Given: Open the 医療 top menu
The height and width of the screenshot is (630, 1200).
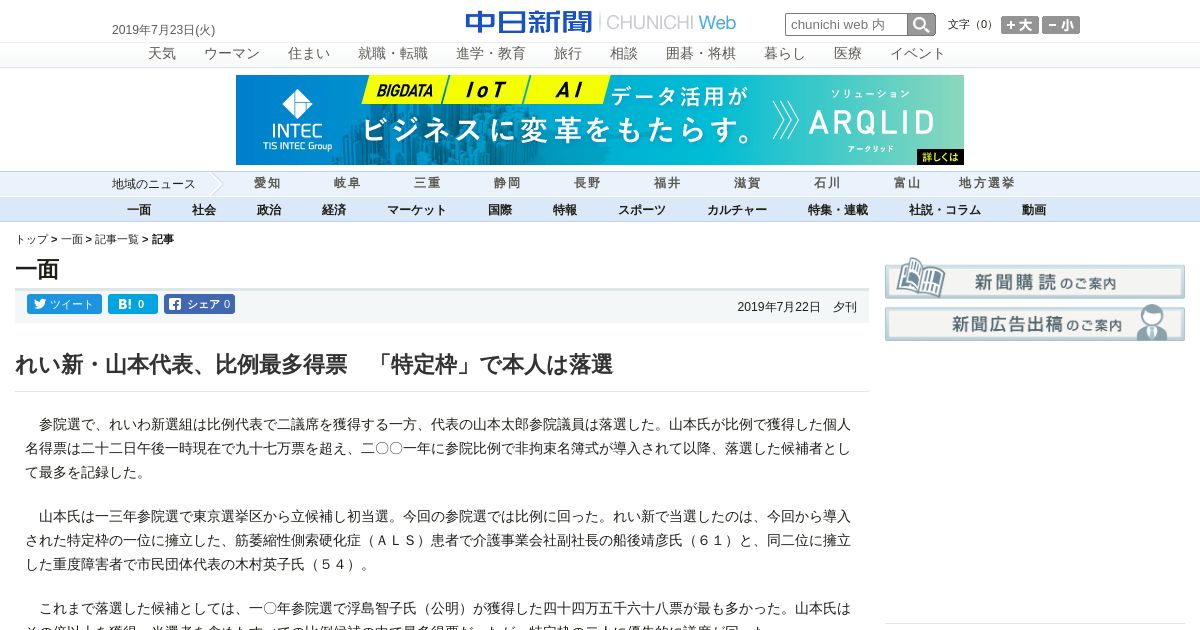Looking at the screenshot, I should (x=848, y=54).
